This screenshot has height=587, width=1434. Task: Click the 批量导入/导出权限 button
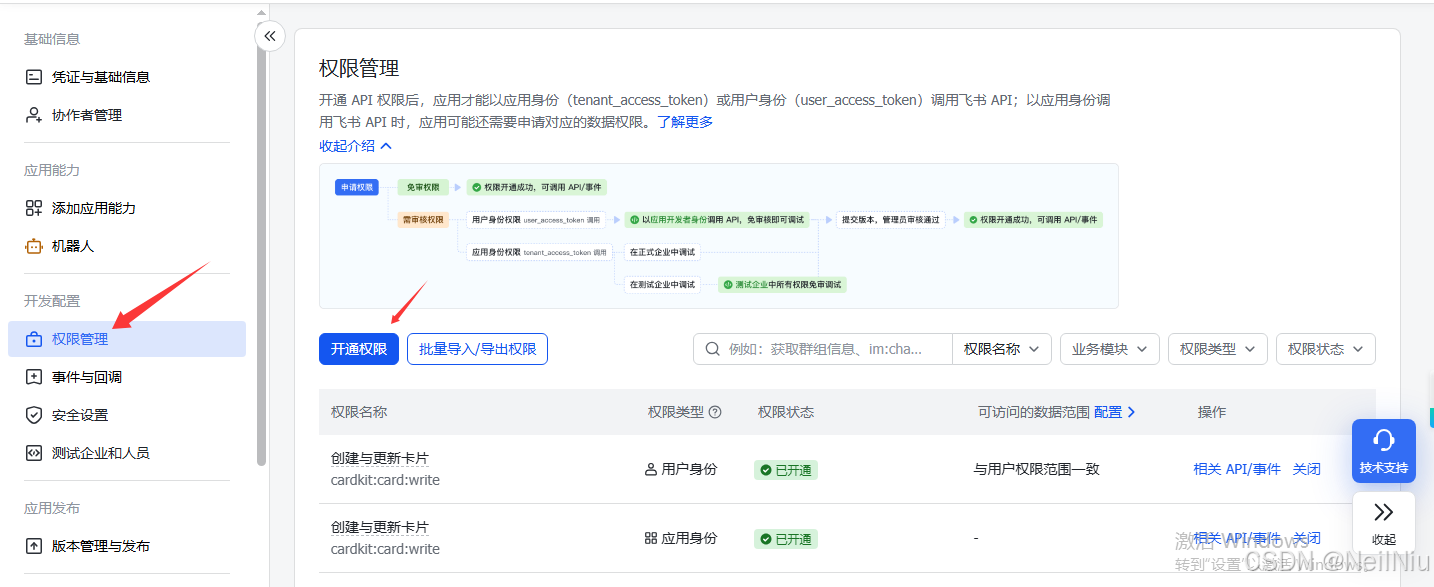point(477,349)
